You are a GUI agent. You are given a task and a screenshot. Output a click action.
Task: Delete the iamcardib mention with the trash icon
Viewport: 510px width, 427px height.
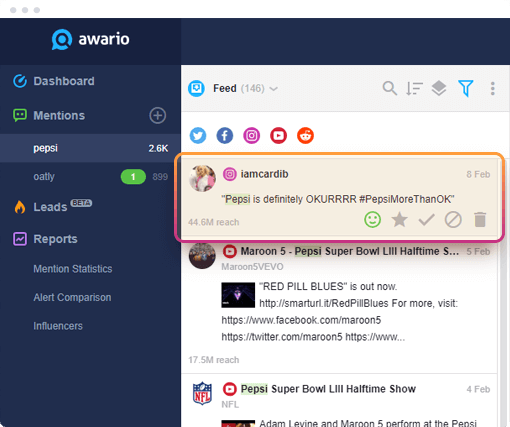[x=480, y=220]
